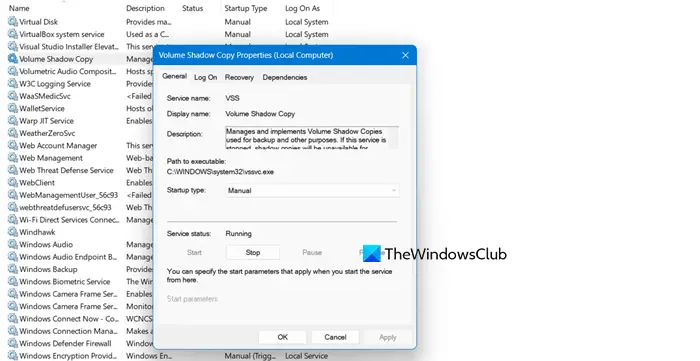Switch to the General tab

(174, 76)
